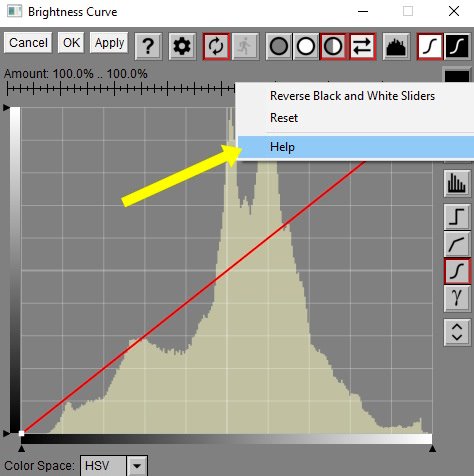
Task: Select the white circle mode icon
Action: point(306,46)
